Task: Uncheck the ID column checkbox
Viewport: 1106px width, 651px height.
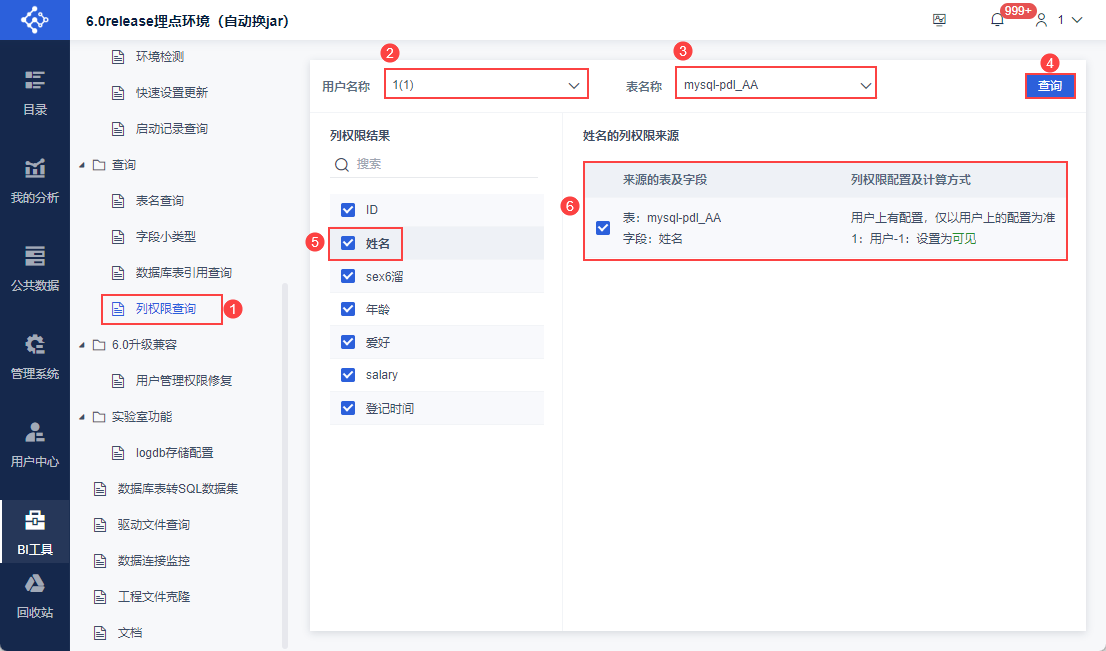Action: (x=348, y=210)
